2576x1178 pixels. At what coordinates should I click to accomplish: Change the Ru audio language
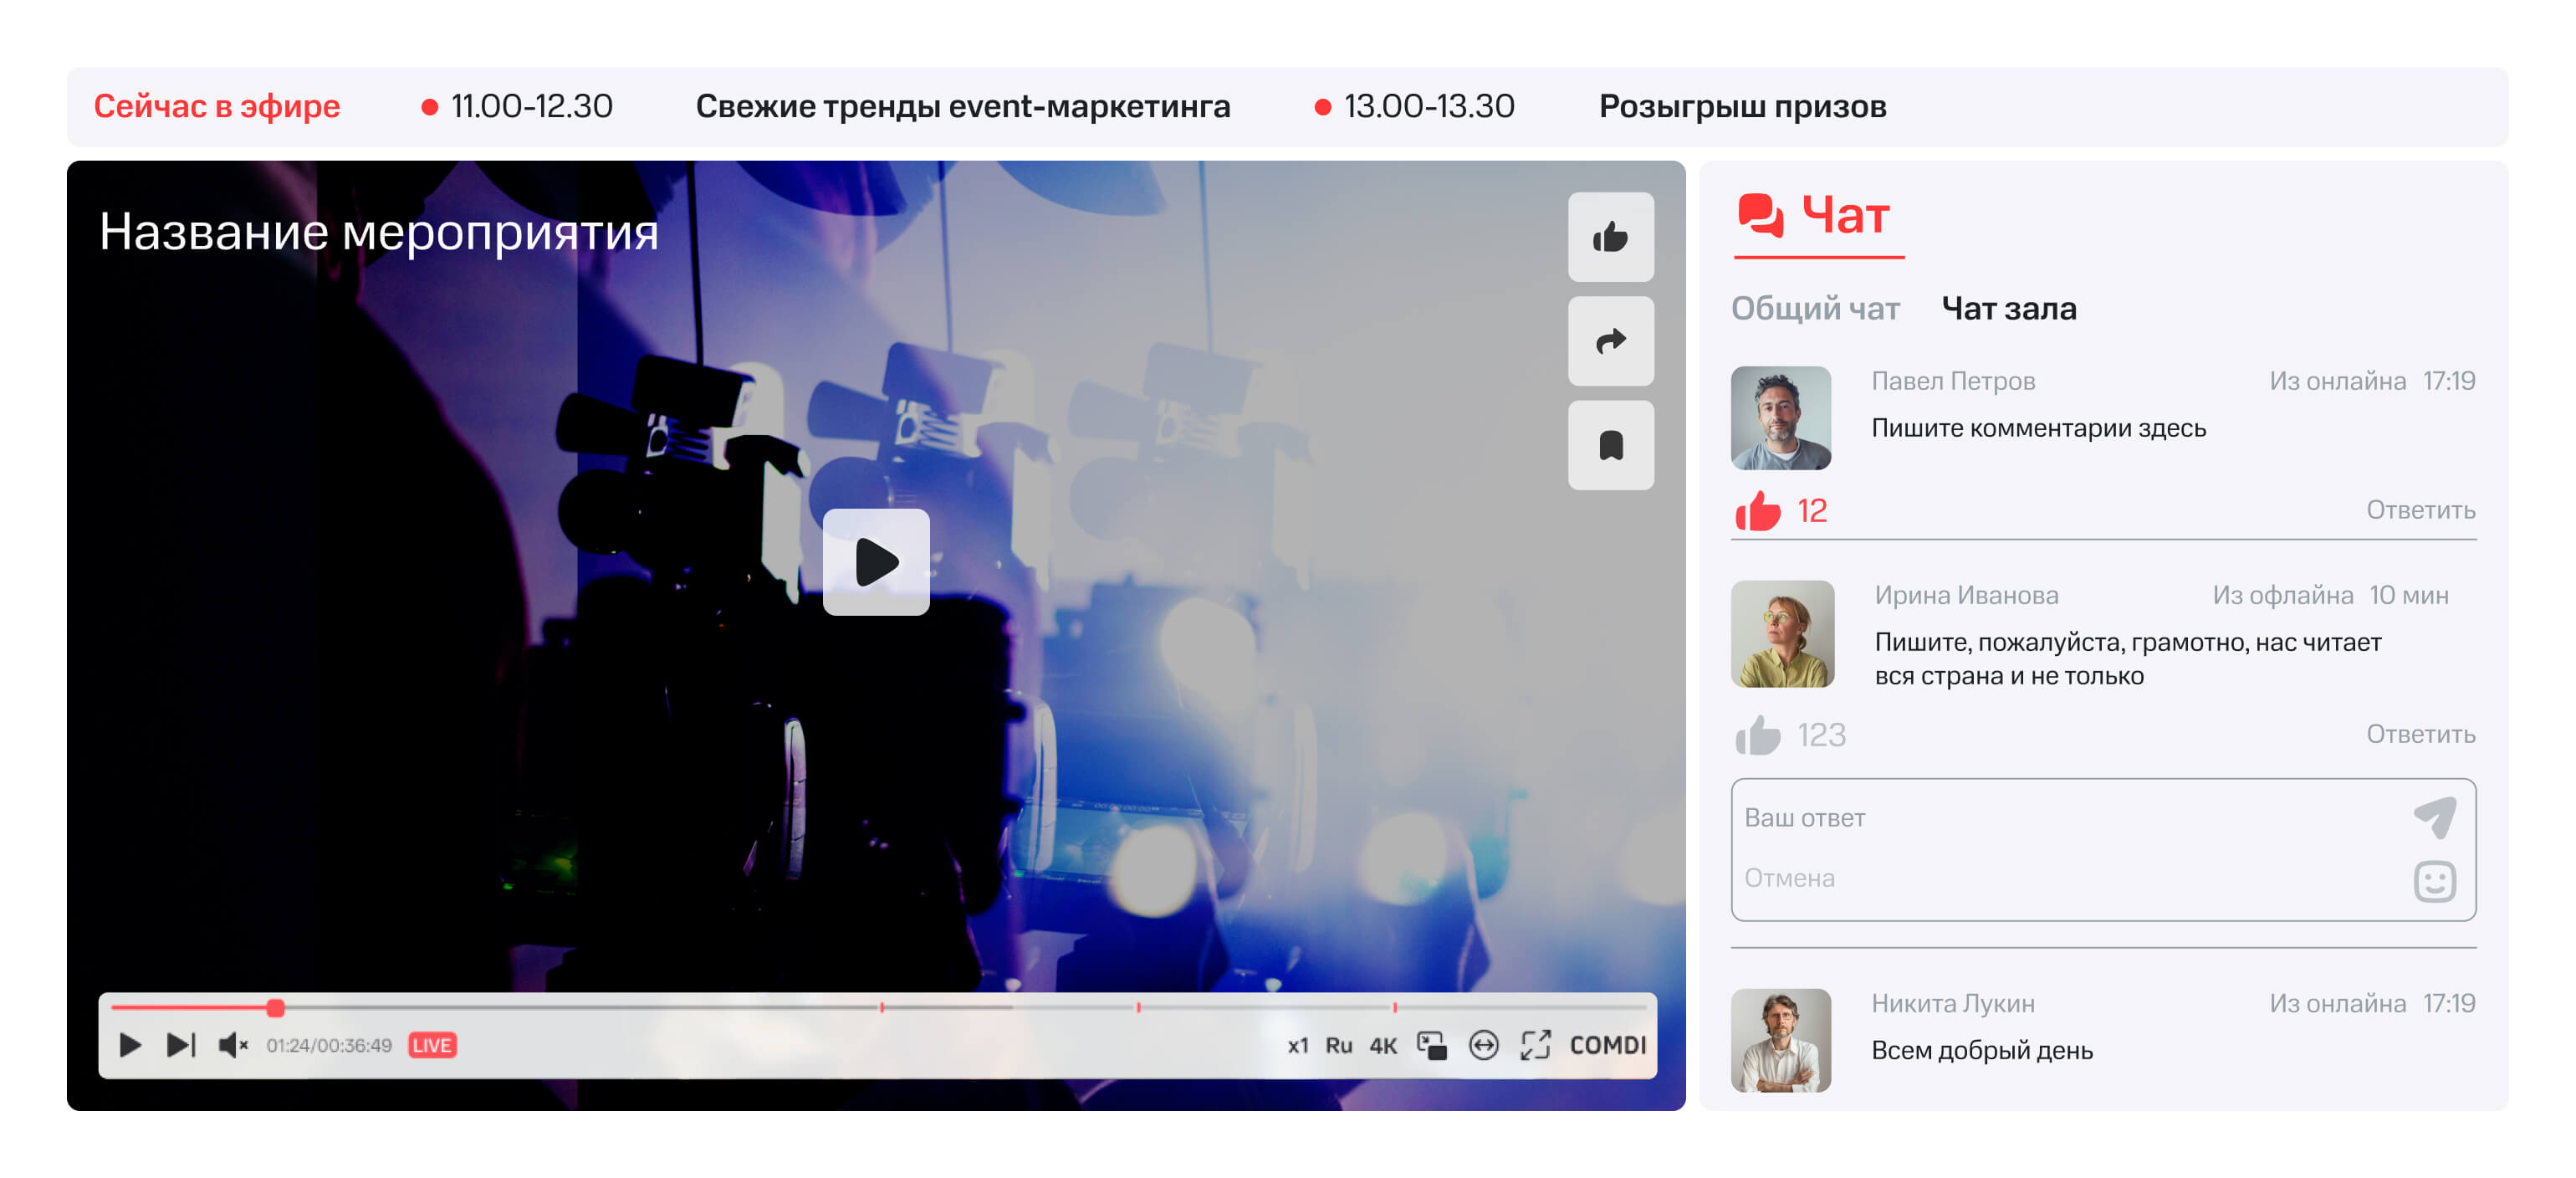point(1338,1045)
